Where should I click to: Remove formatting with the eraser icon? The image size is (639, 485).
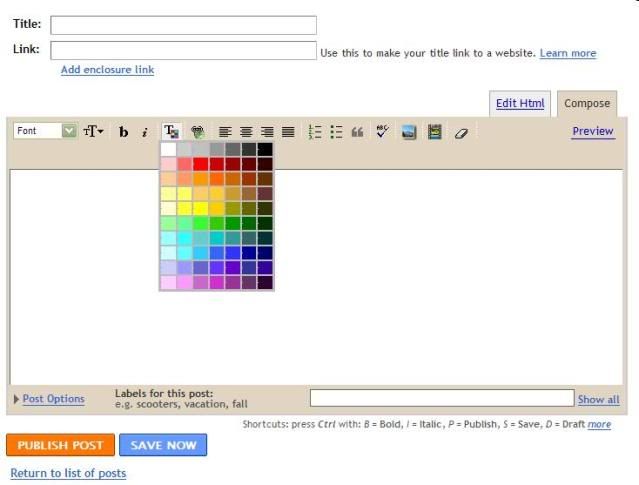click(x=461, y=133)
